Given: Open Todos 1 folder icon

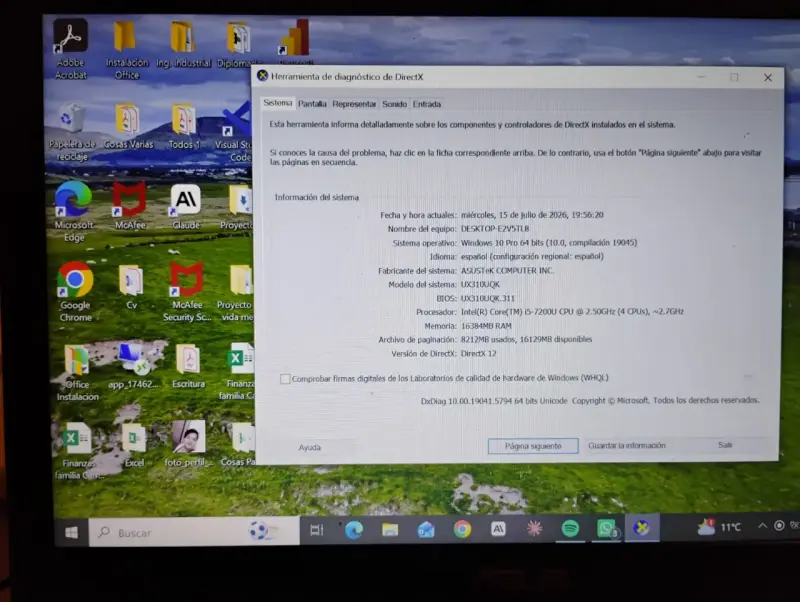Looking at the screenshot, I should [x=184, y=126].
